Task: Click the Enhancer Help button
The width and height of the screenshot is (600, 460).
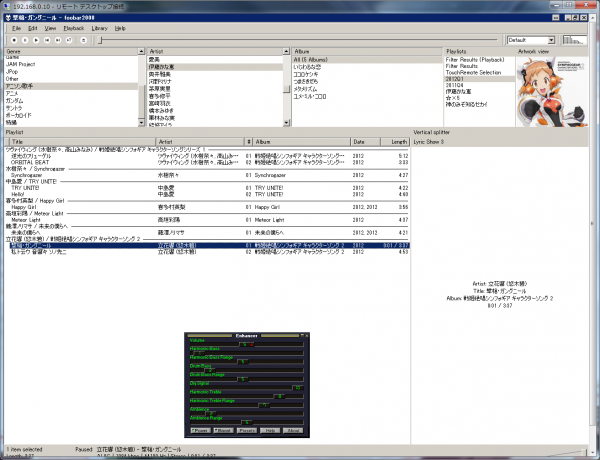Action: point(268,429)
